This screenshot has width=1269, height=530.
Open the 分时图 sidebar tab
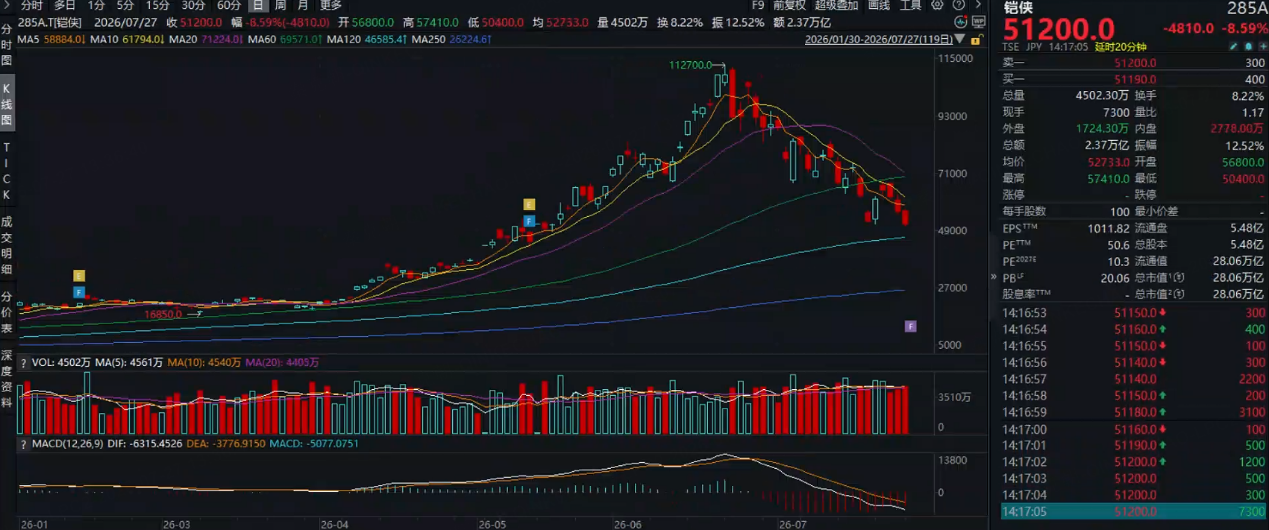coord(7,45)
